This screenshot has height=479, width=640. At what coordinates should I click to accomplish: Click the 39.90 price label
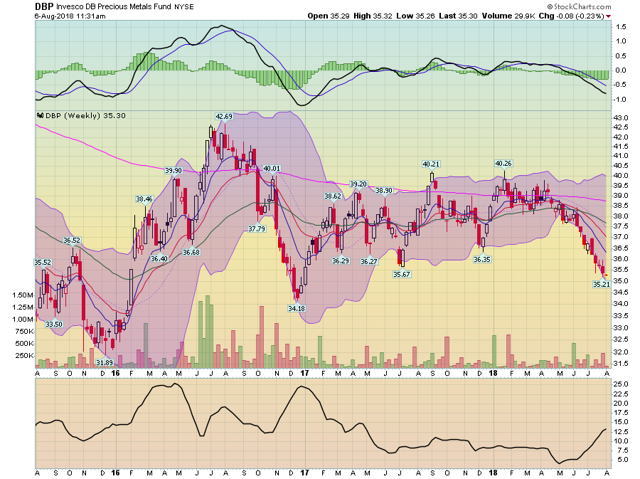point(173,171)
